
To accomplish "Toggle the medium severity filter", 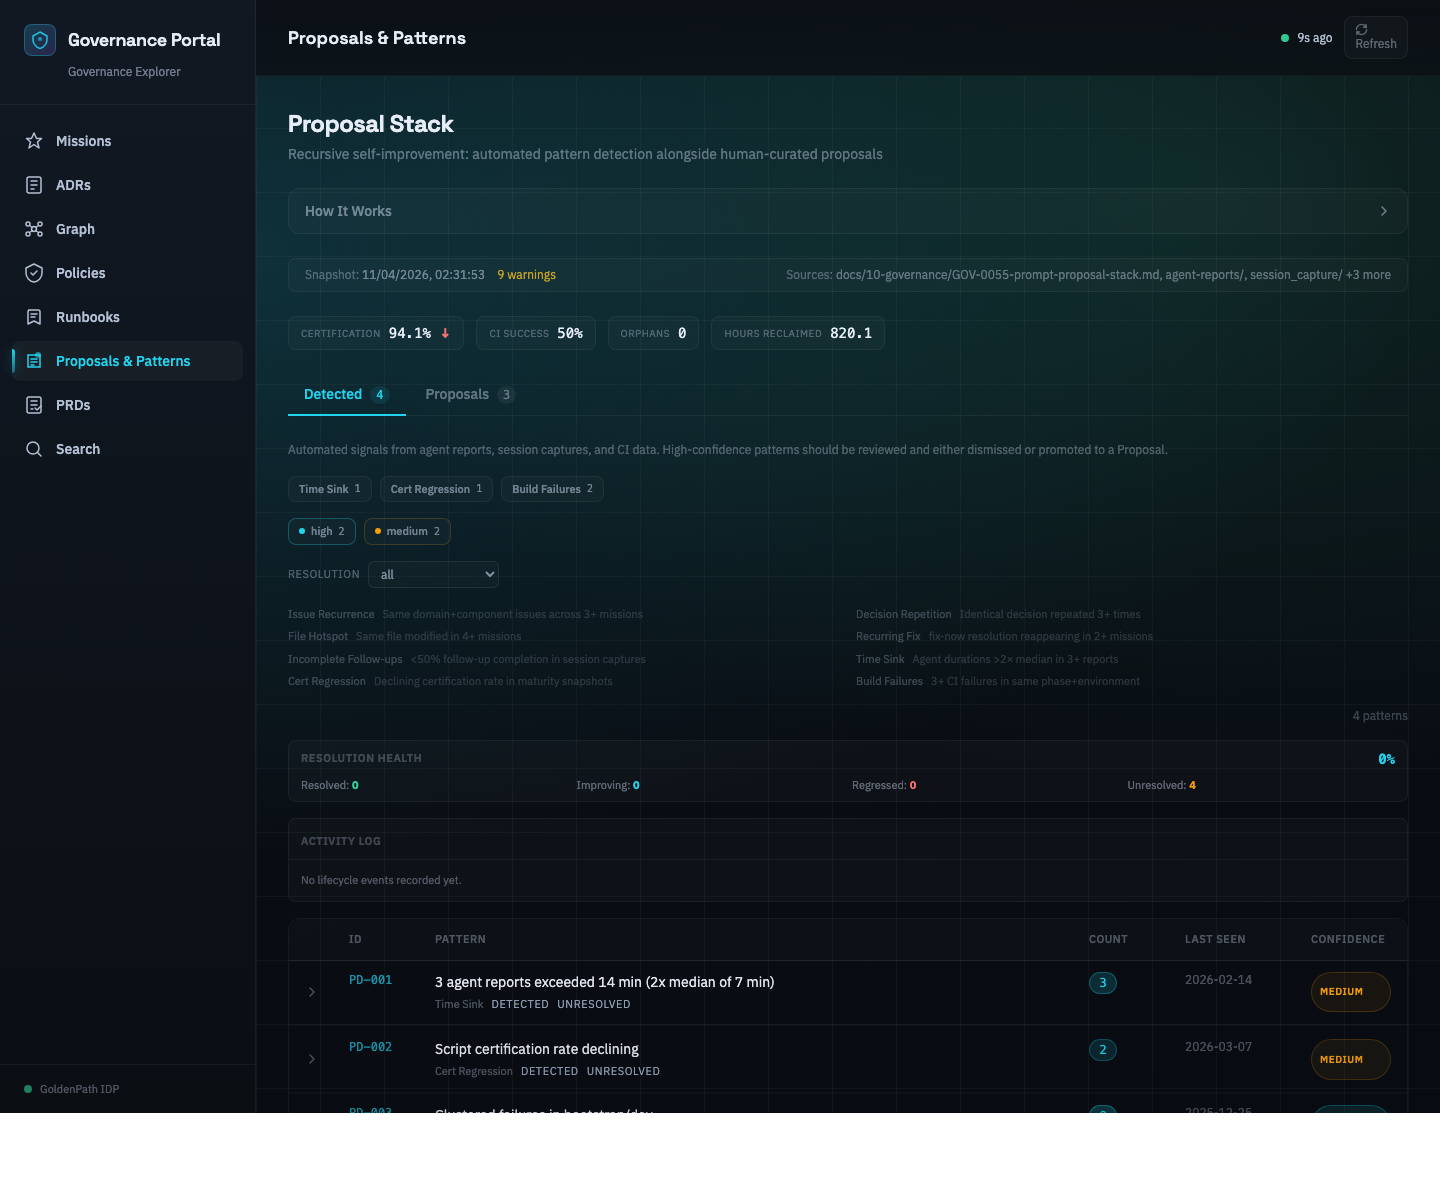I will pyautogui.click(x=406, y=531).
